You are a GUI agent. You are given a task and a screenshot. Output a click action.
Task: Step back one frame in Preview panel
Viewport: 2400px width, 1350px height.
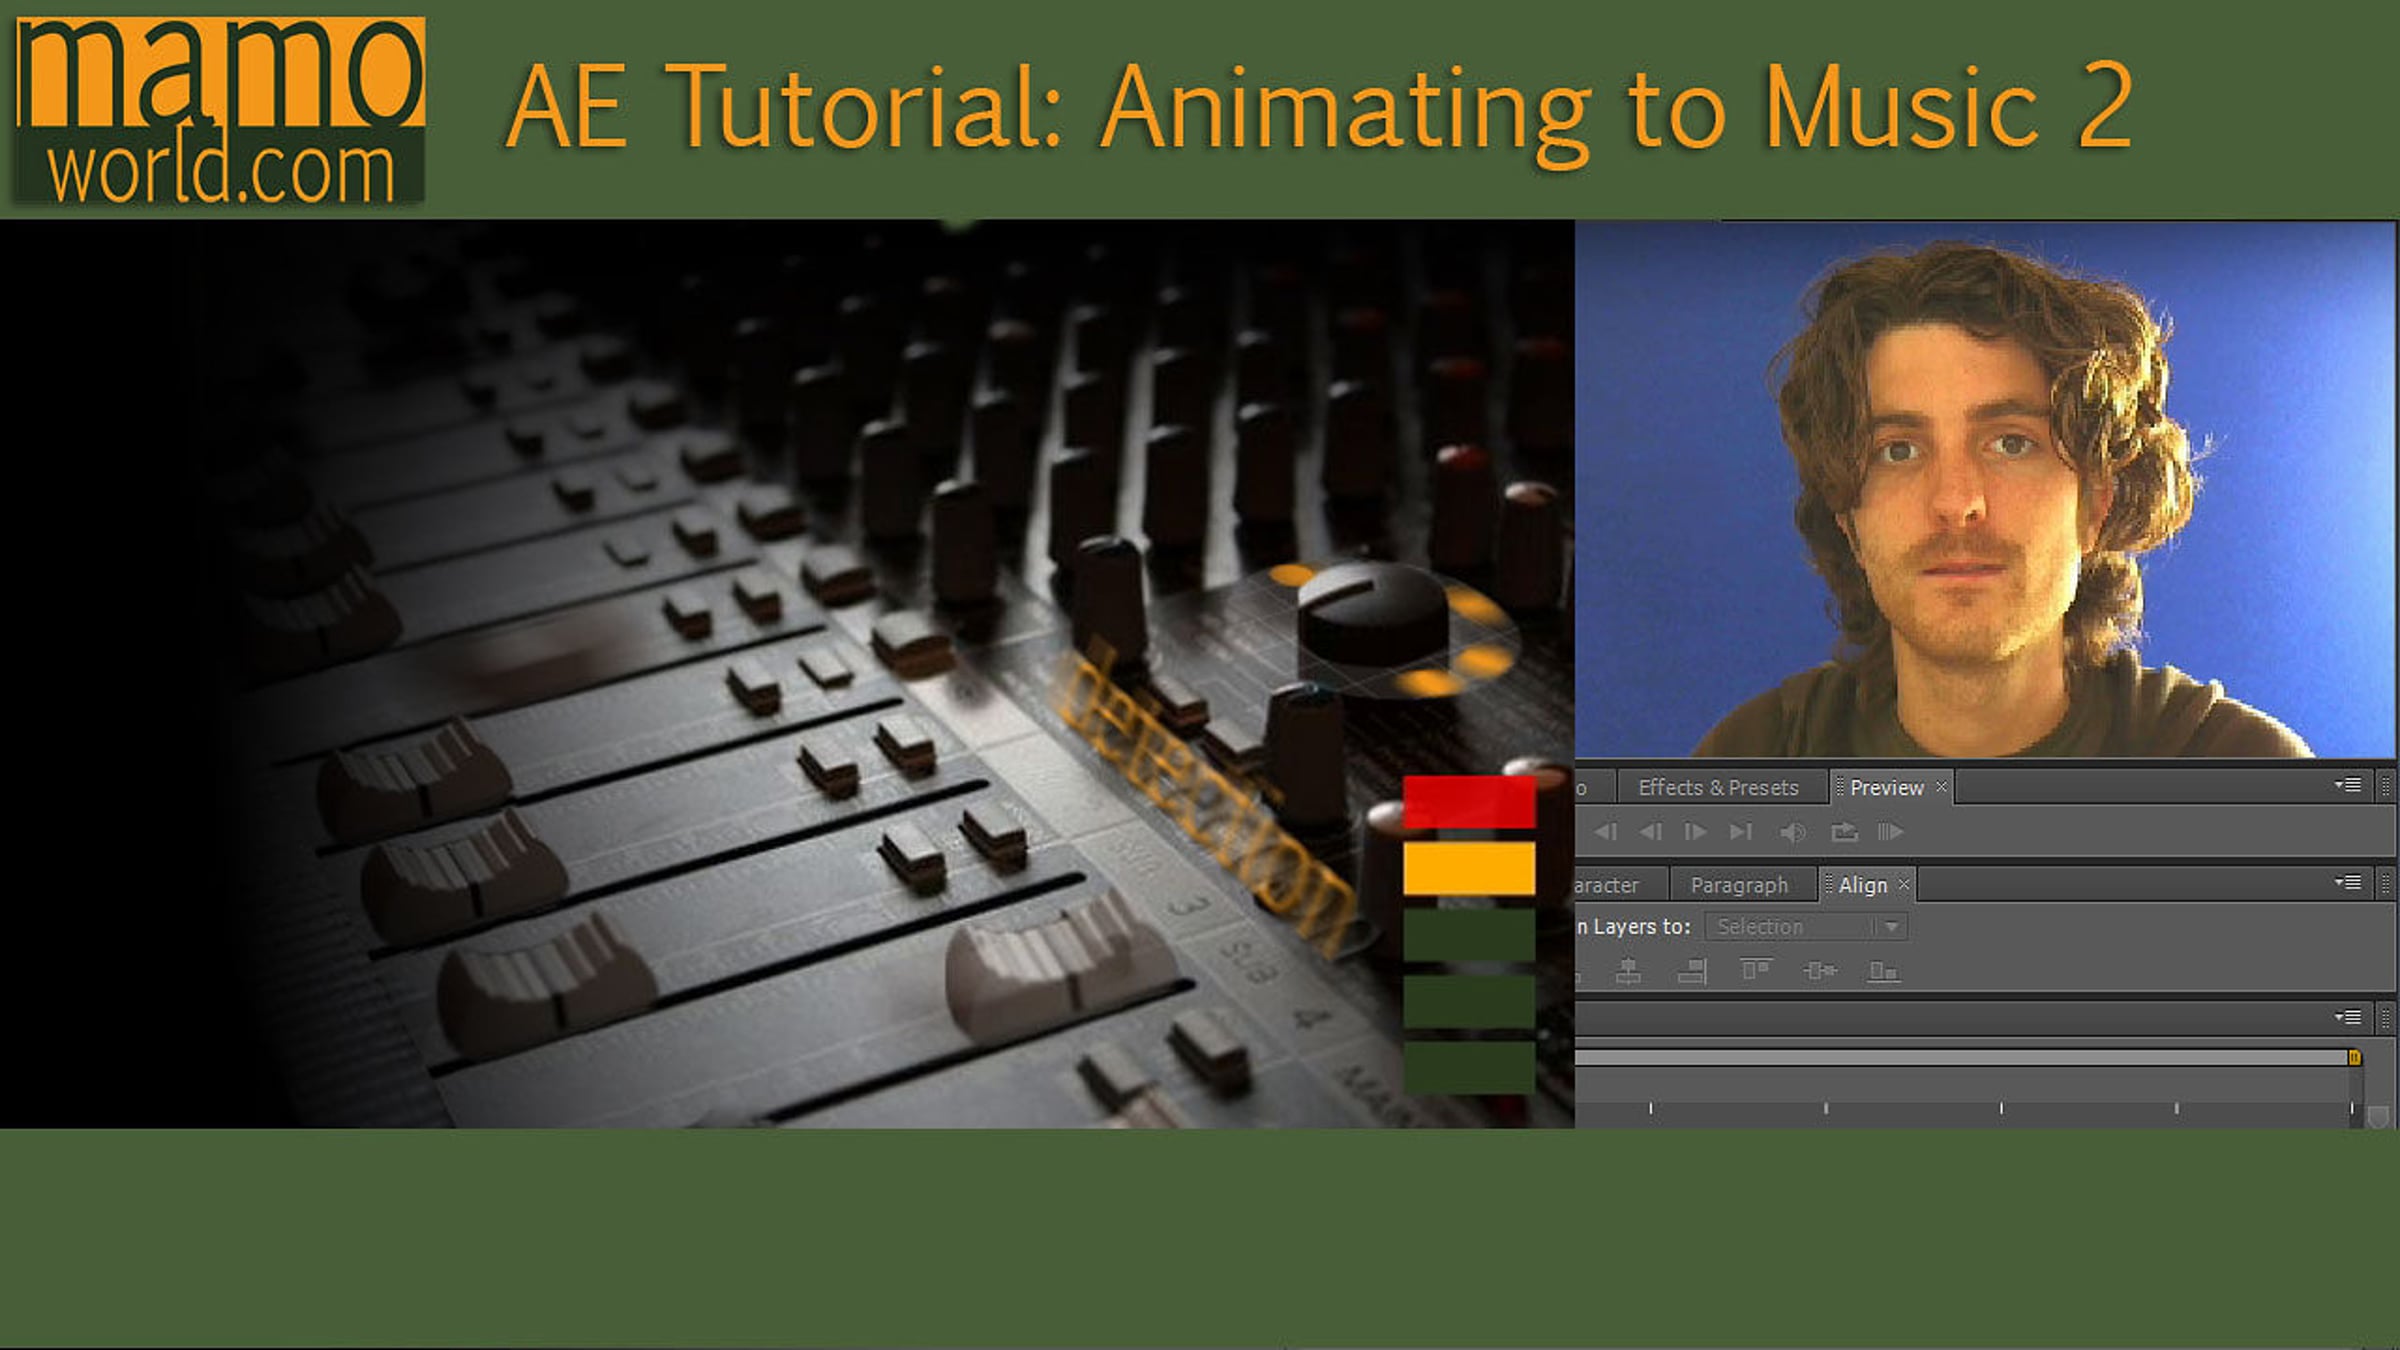pos(1651,832)
